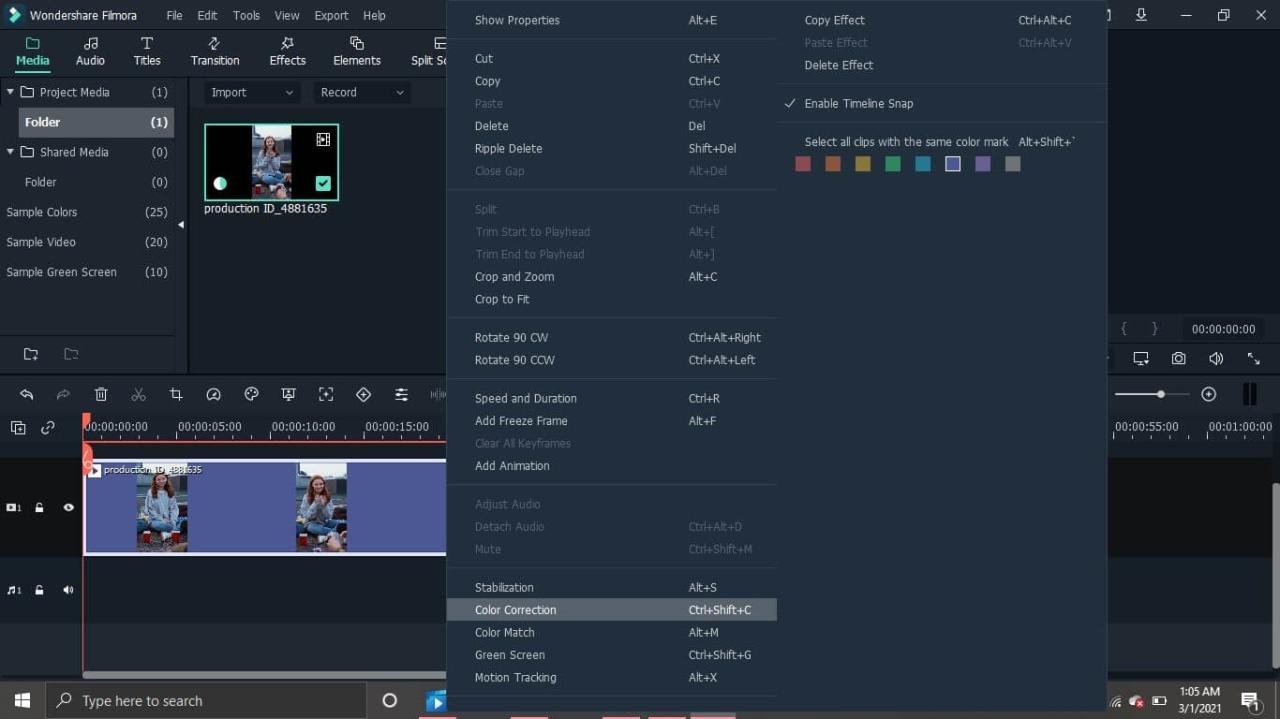Click the Undo icon above the timeline
This screenshot has height=719, width=1280.
tap(26, 394)
